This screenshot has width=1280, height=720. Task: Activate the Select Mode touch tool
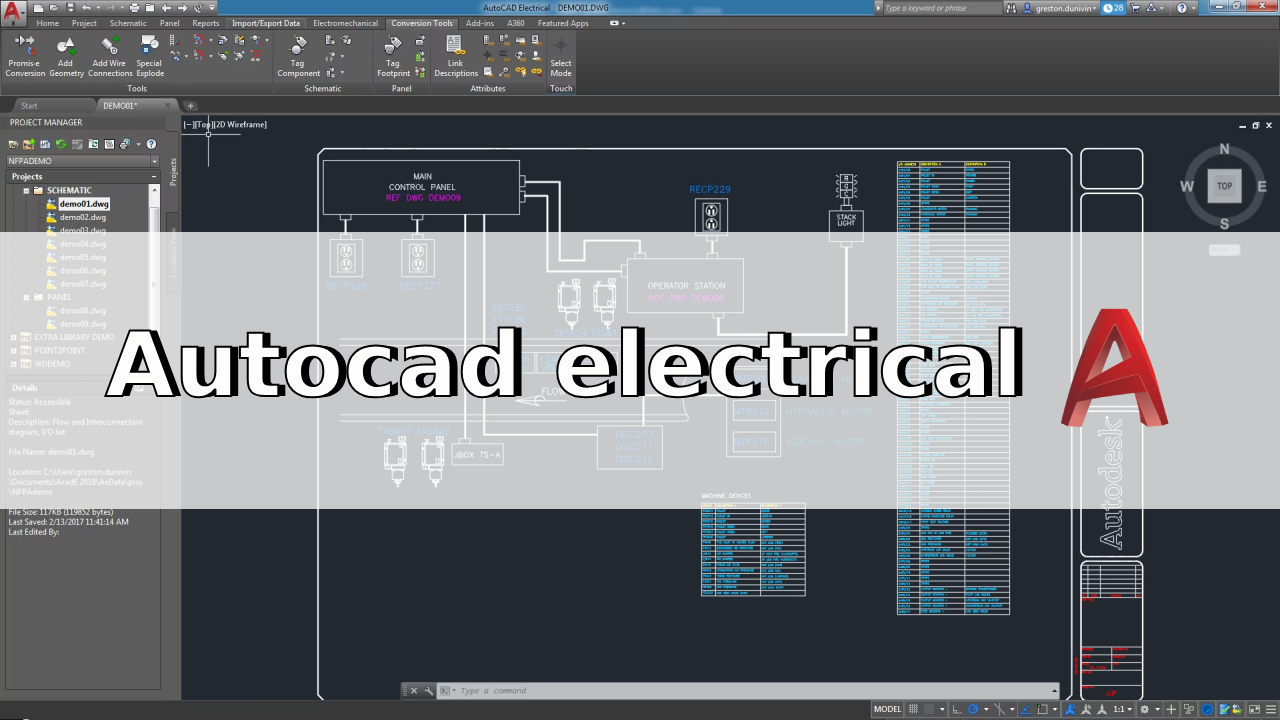561,56
